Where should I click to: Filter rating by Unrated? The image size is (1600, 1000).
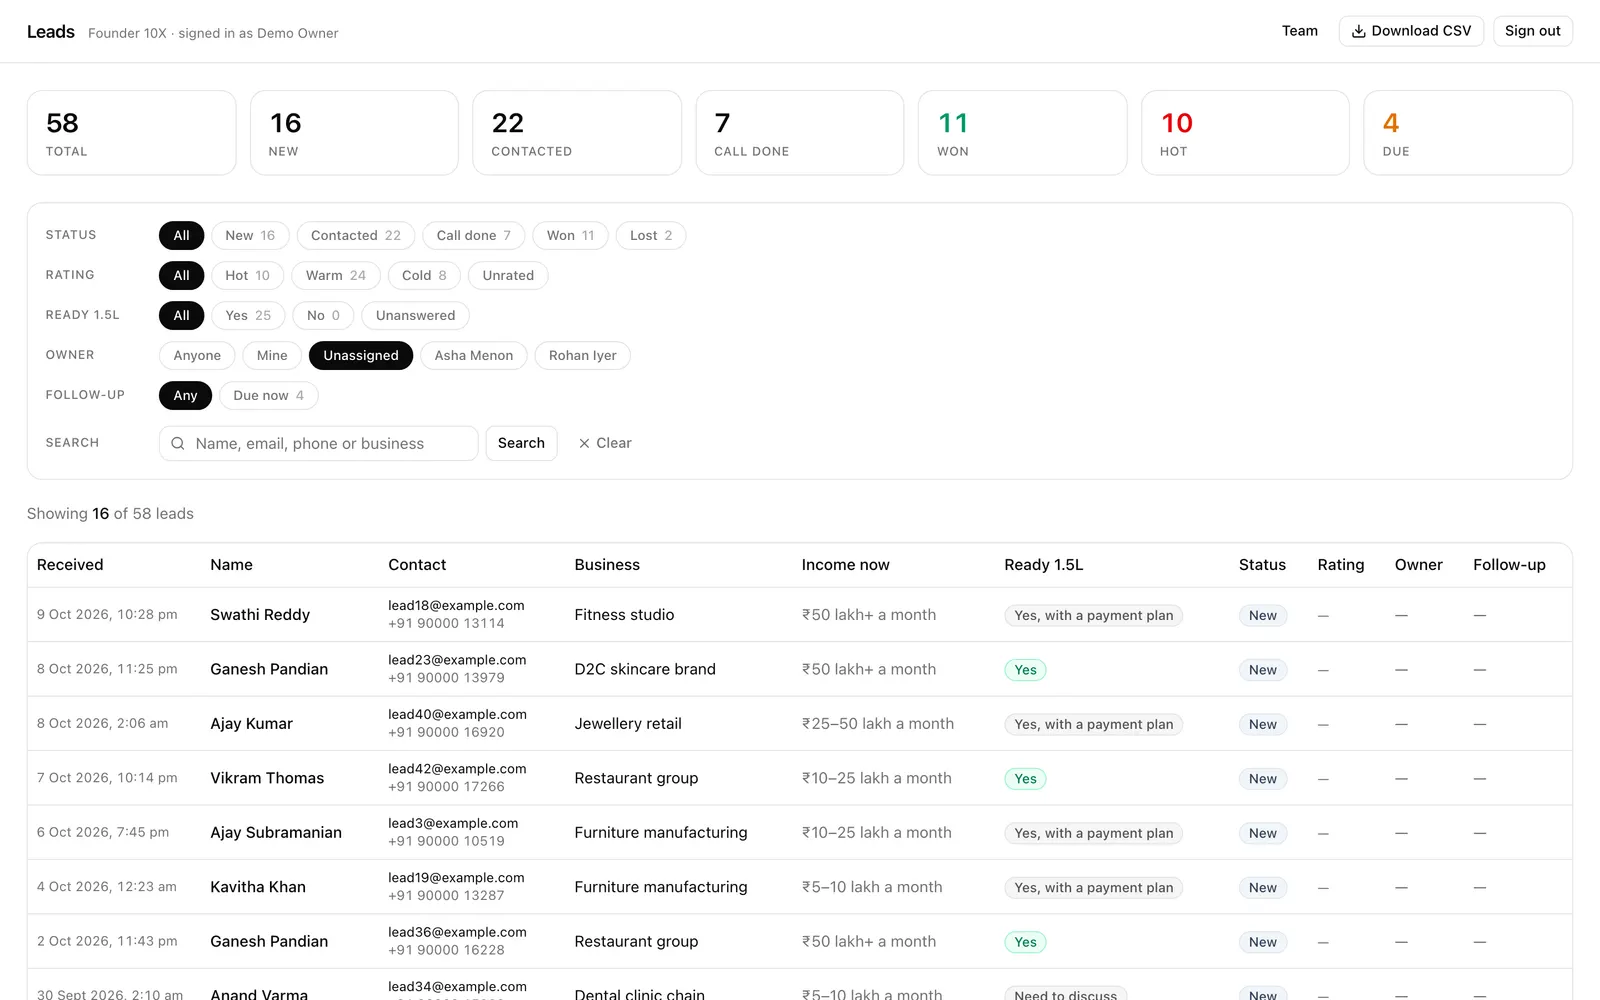tap(508, 275)
